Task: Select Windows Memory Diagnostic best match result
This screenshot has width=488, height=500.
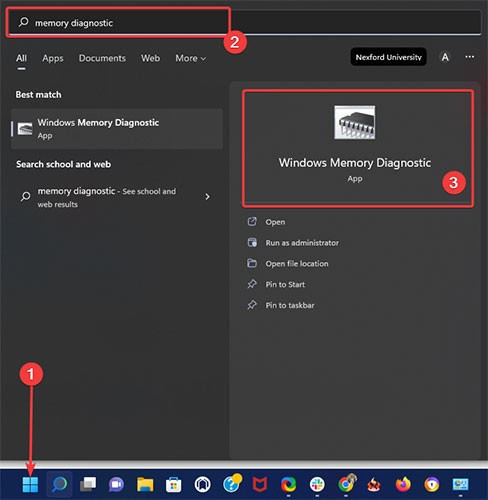Action: [117, 129]
